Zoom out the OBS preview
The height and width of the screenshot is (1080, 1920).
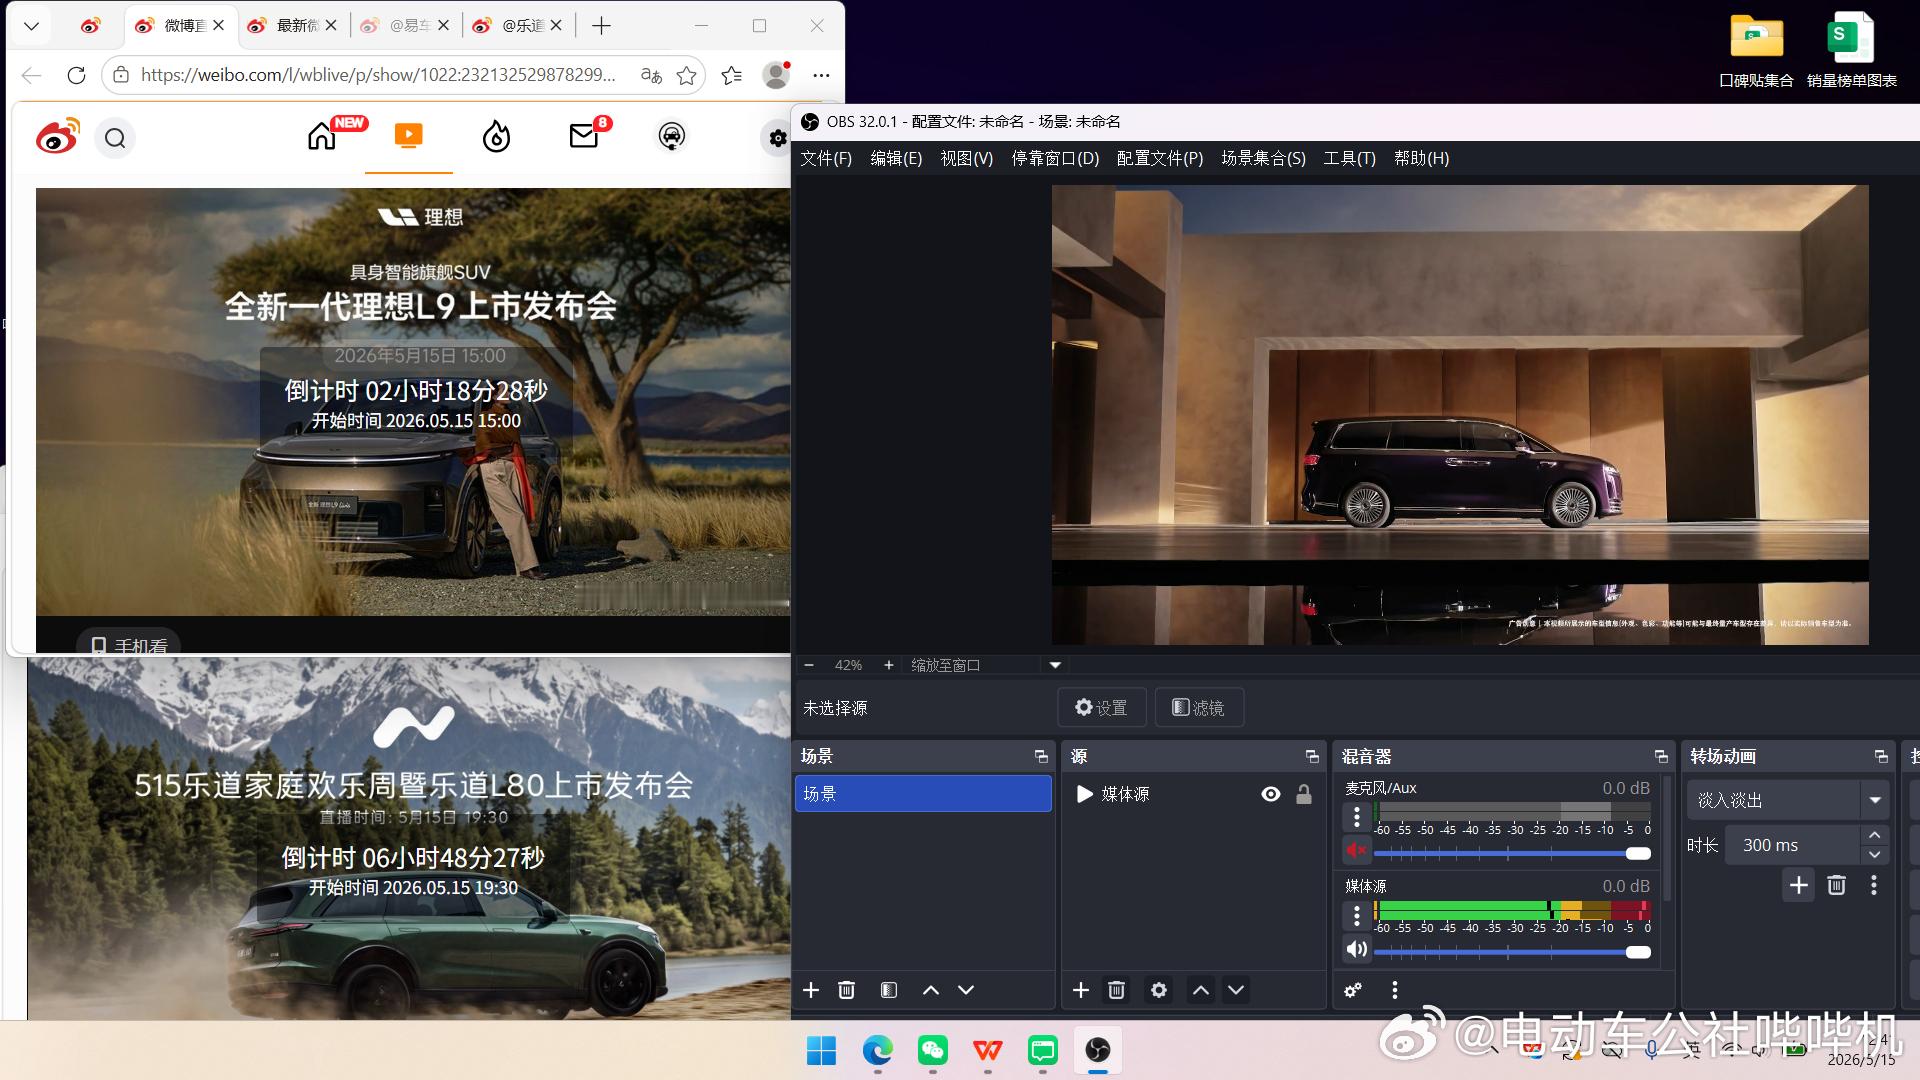[809, 665]
